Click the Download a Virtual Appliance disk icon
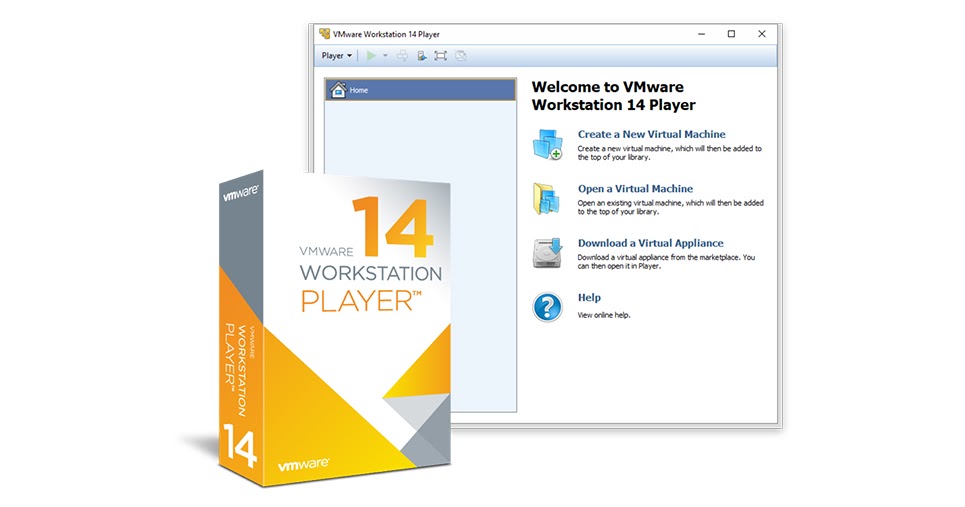Screen dimensions: 965x507 coord(548,253)
